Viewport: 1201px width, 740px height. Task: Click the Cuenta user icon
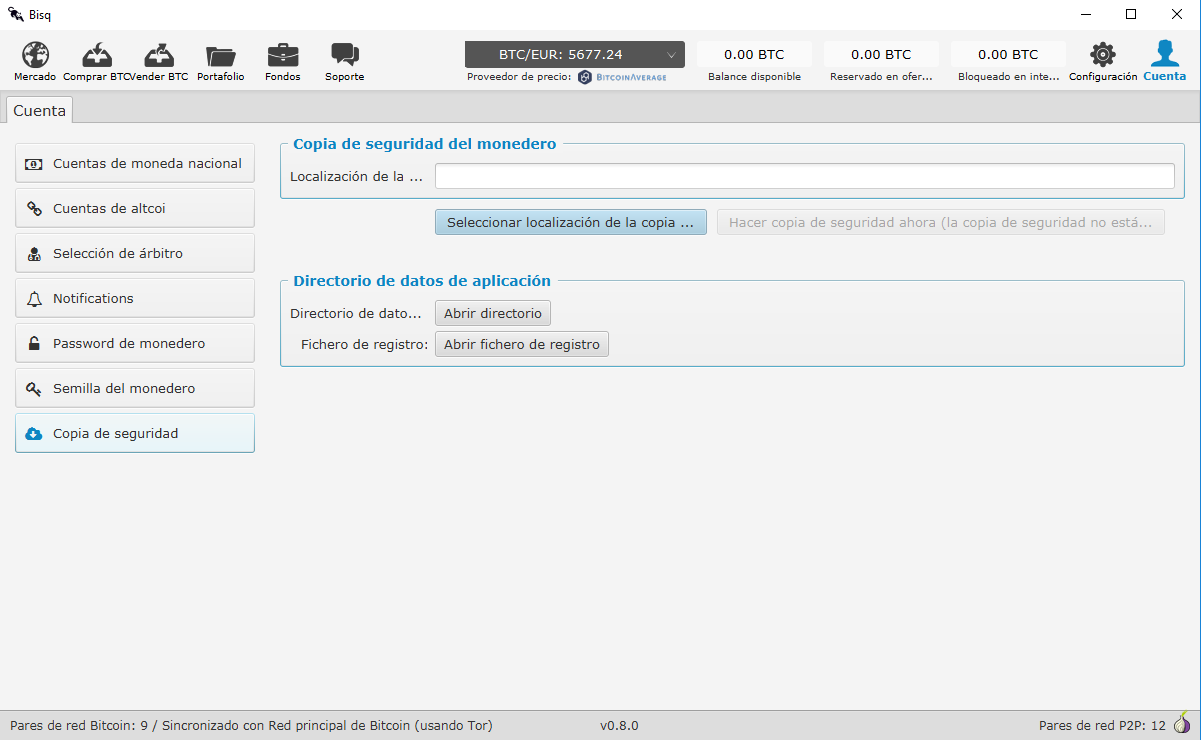(x=1164, y=54)
